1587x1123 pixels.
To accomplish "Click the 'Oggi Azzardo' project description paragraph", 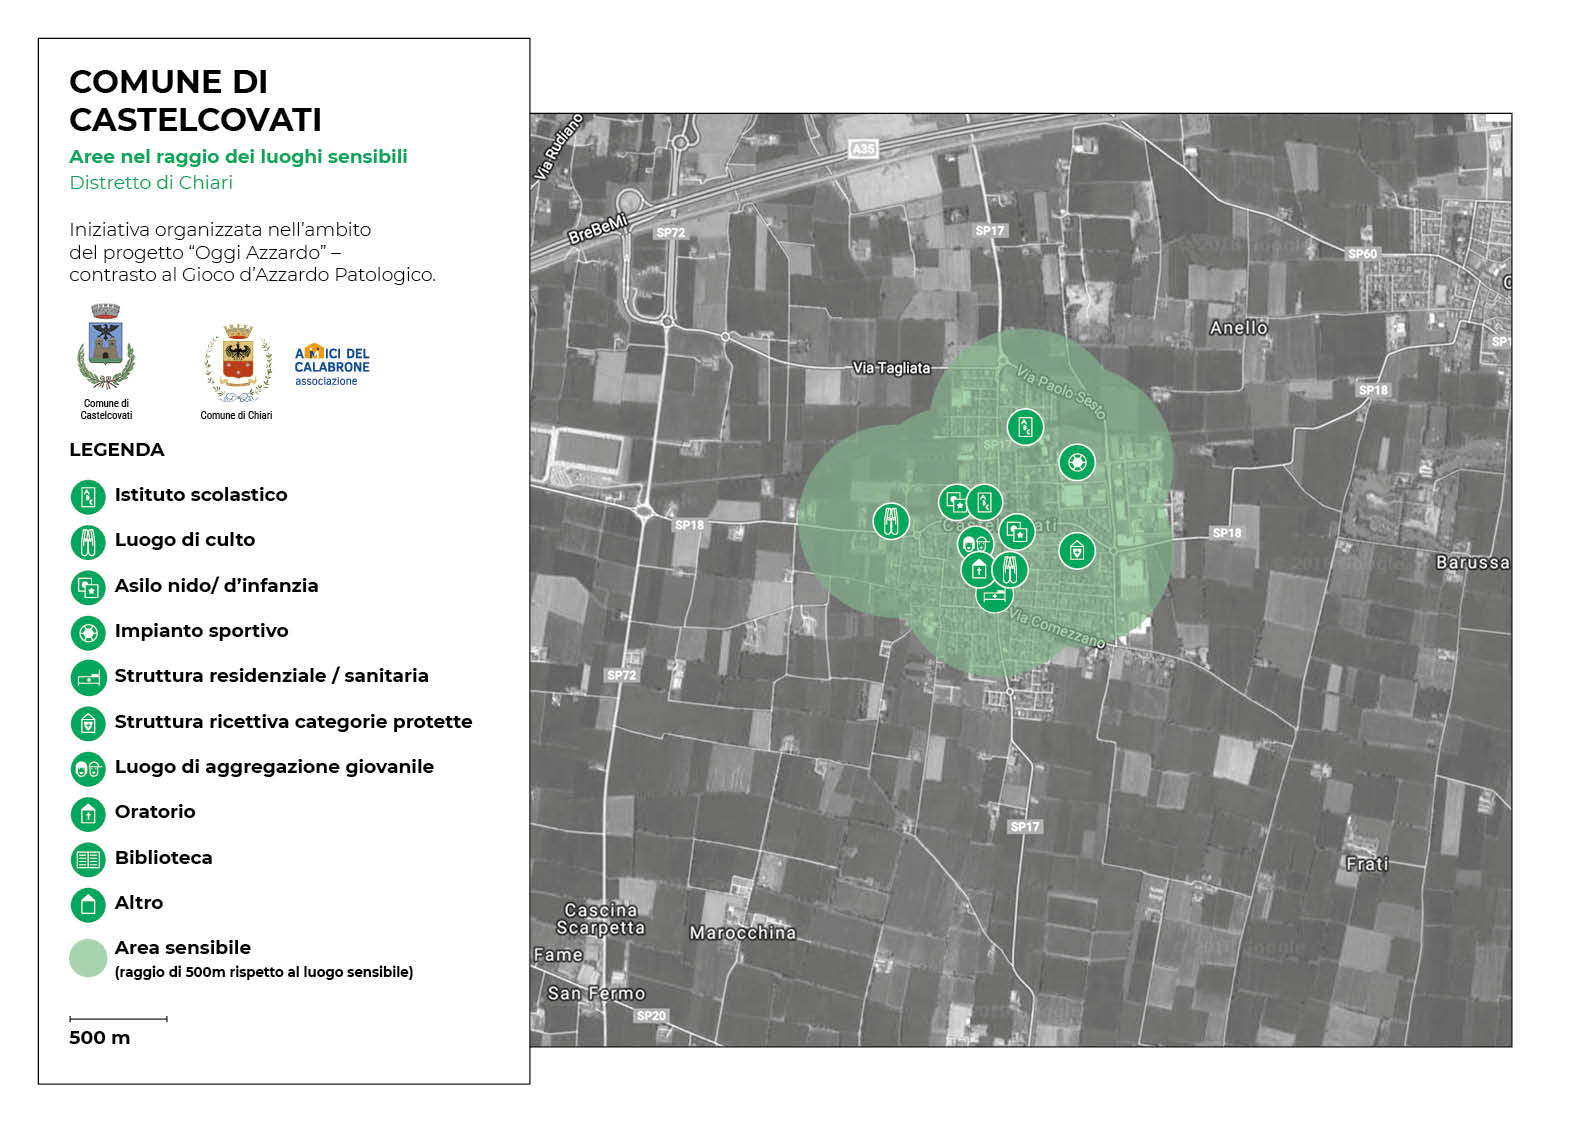I will pos(253,252).
